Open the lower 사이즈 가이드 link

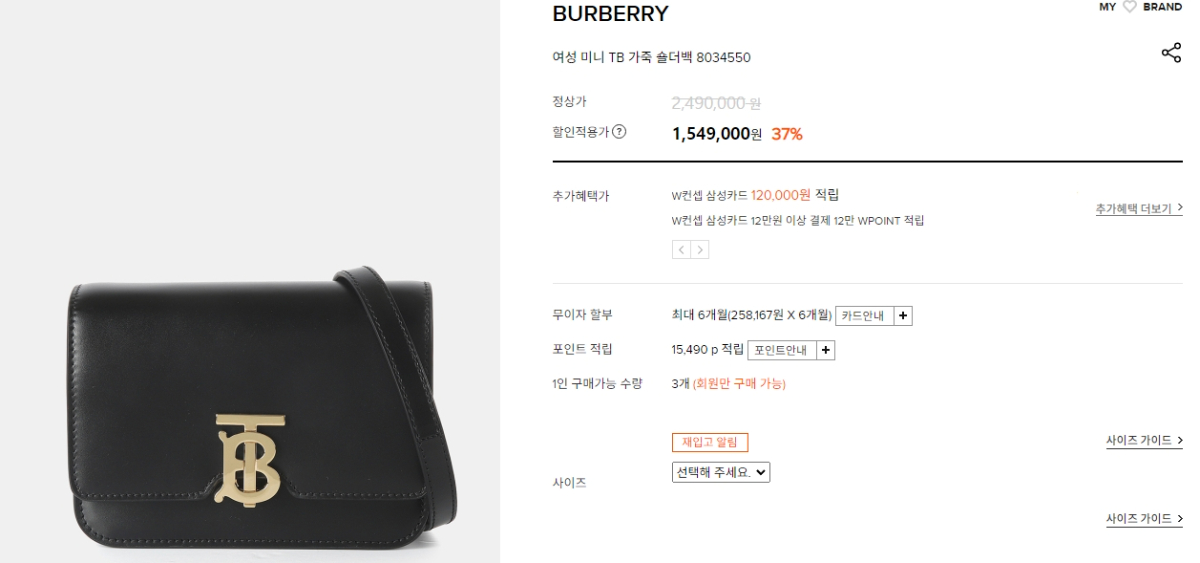(x=1144, y=519)
